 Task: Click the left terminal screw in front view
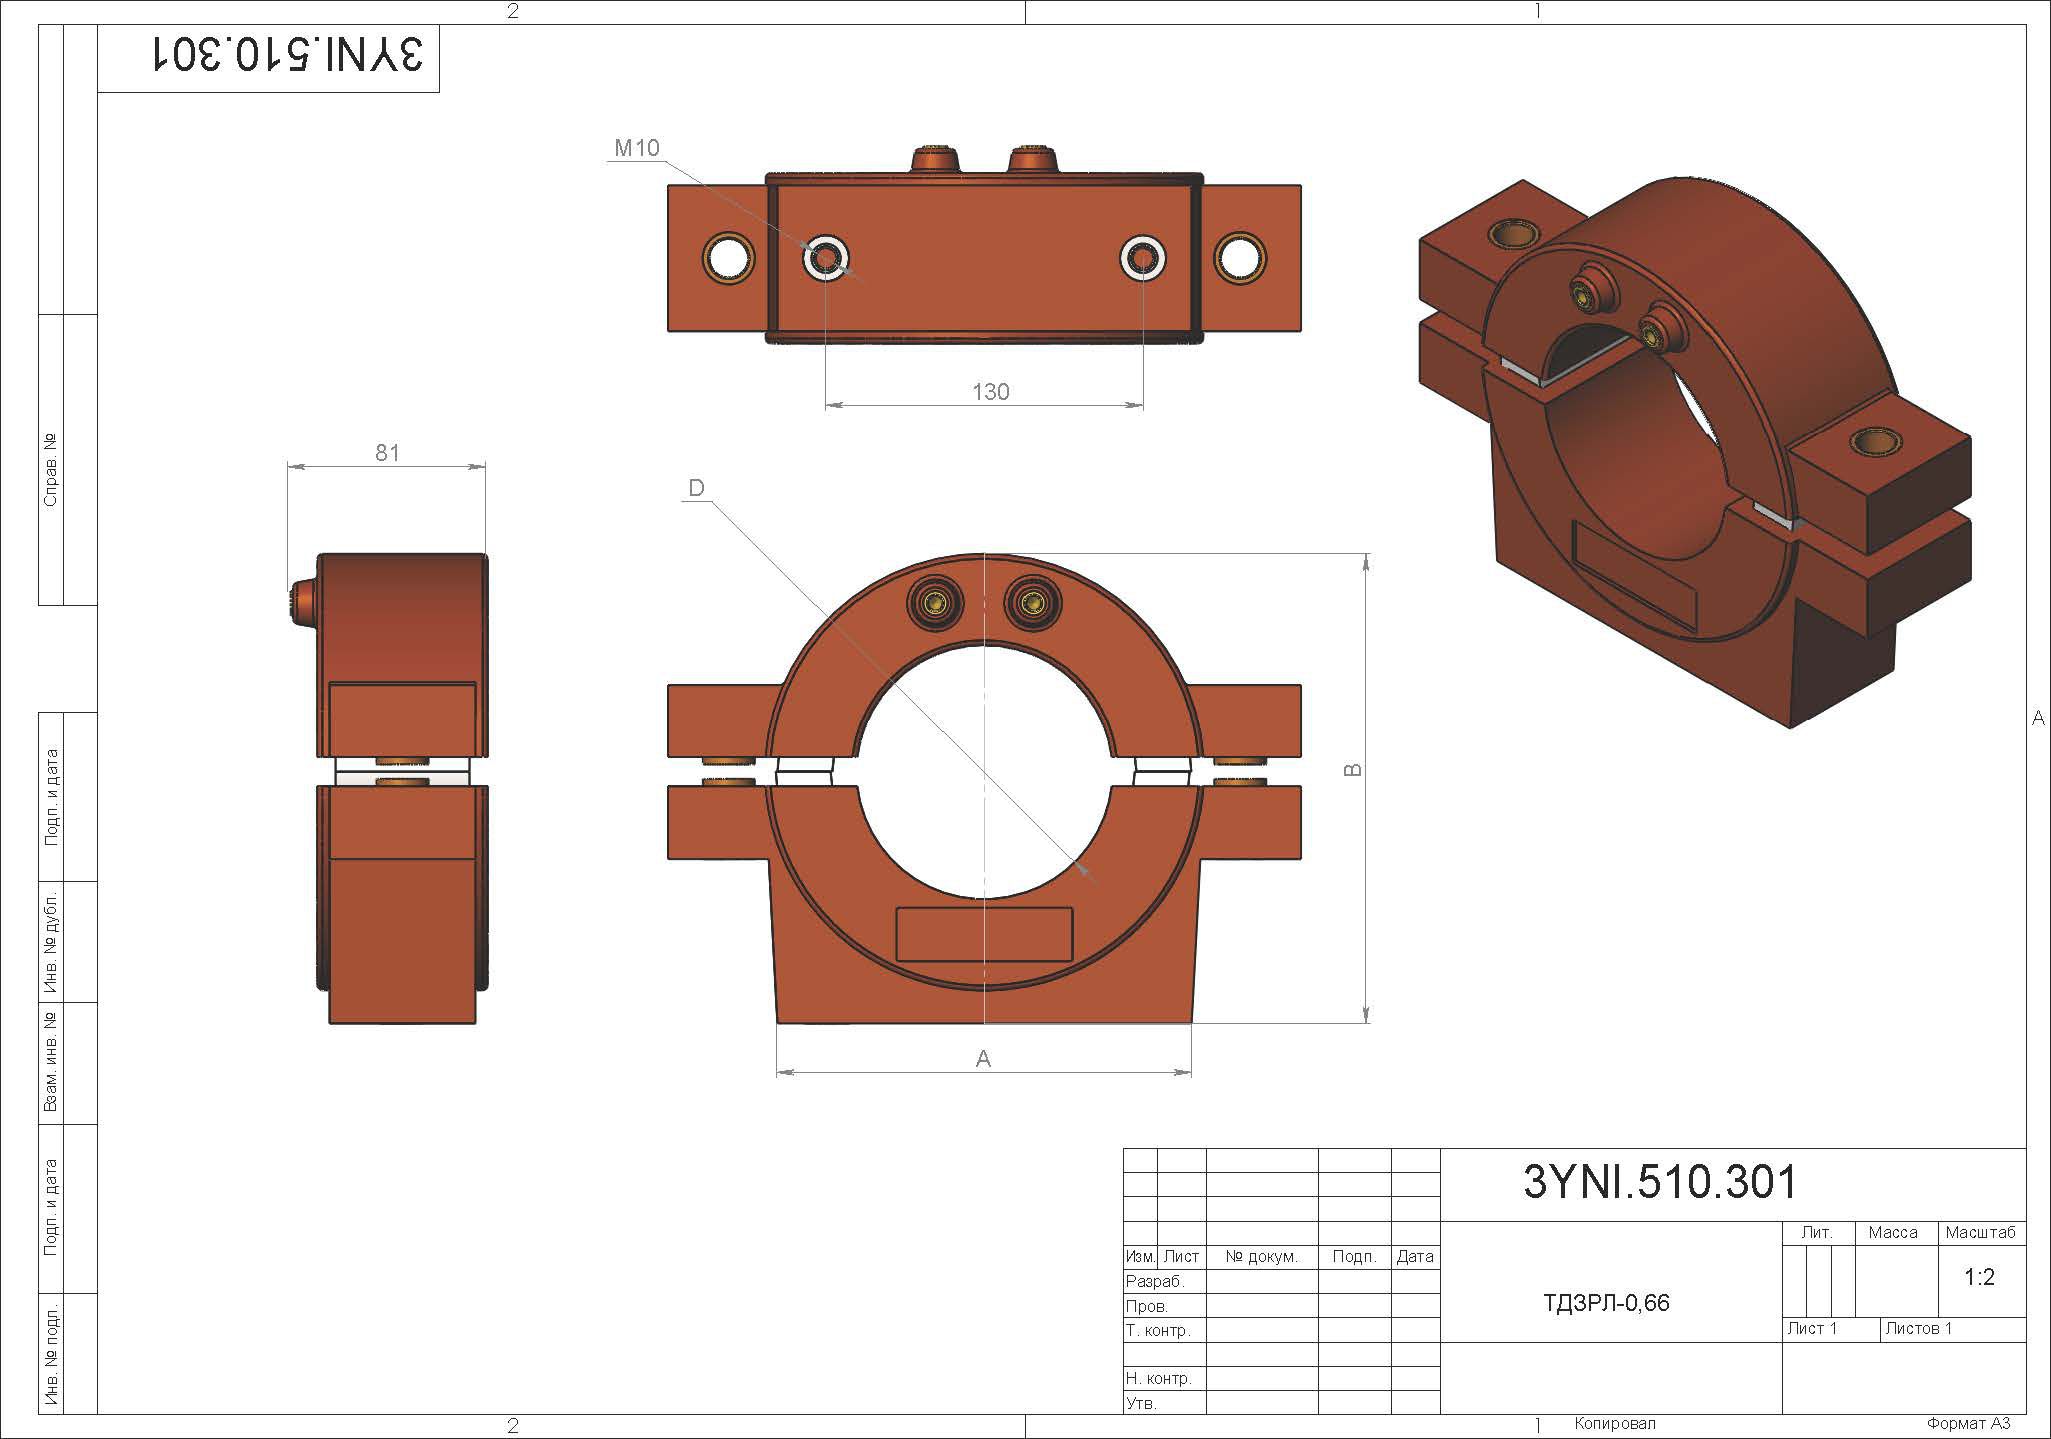point(934,602)
